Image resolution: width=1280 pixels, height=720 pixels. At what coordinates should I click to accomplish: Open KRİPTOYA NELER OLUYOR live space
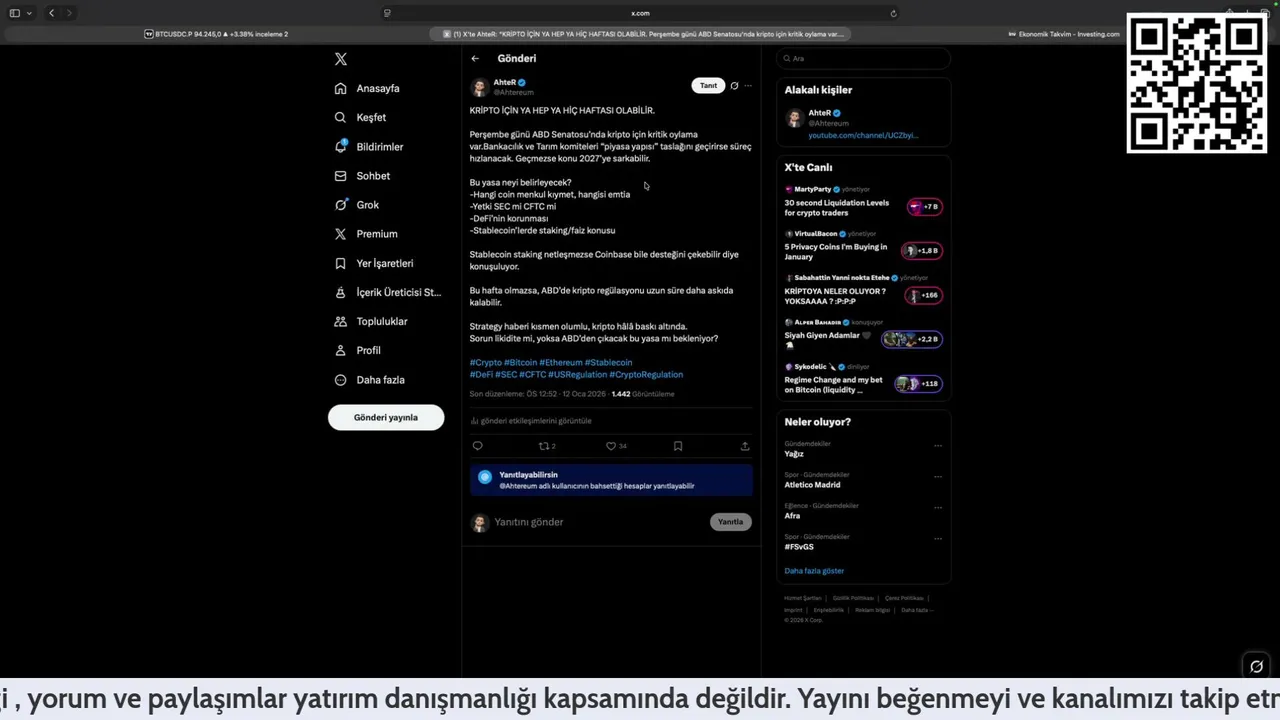pyautogui.click(x=863, y=291)
